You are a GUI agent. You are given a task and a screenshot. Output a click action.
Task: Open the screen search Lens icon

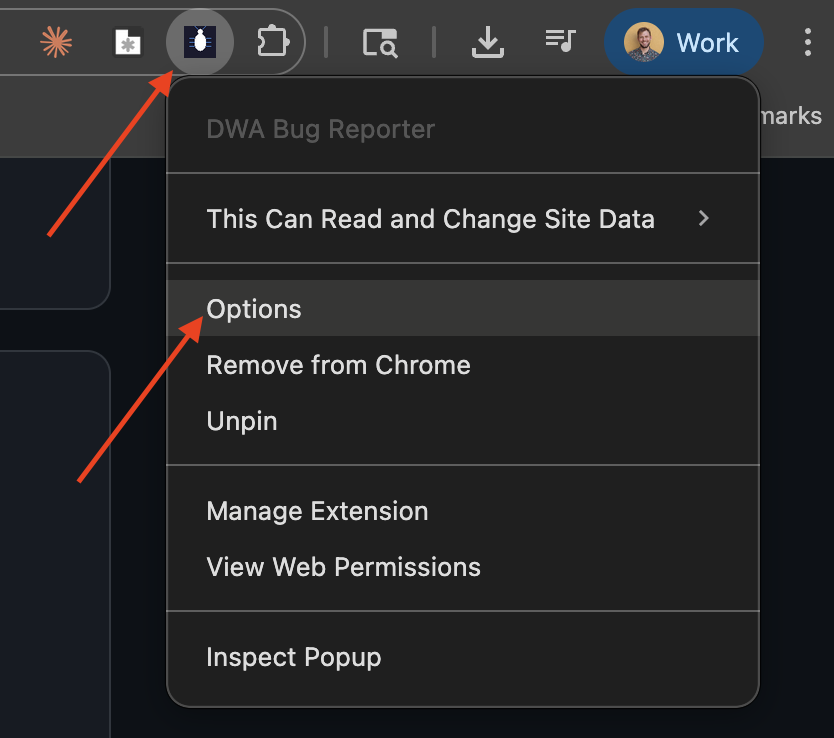[380, 41]
